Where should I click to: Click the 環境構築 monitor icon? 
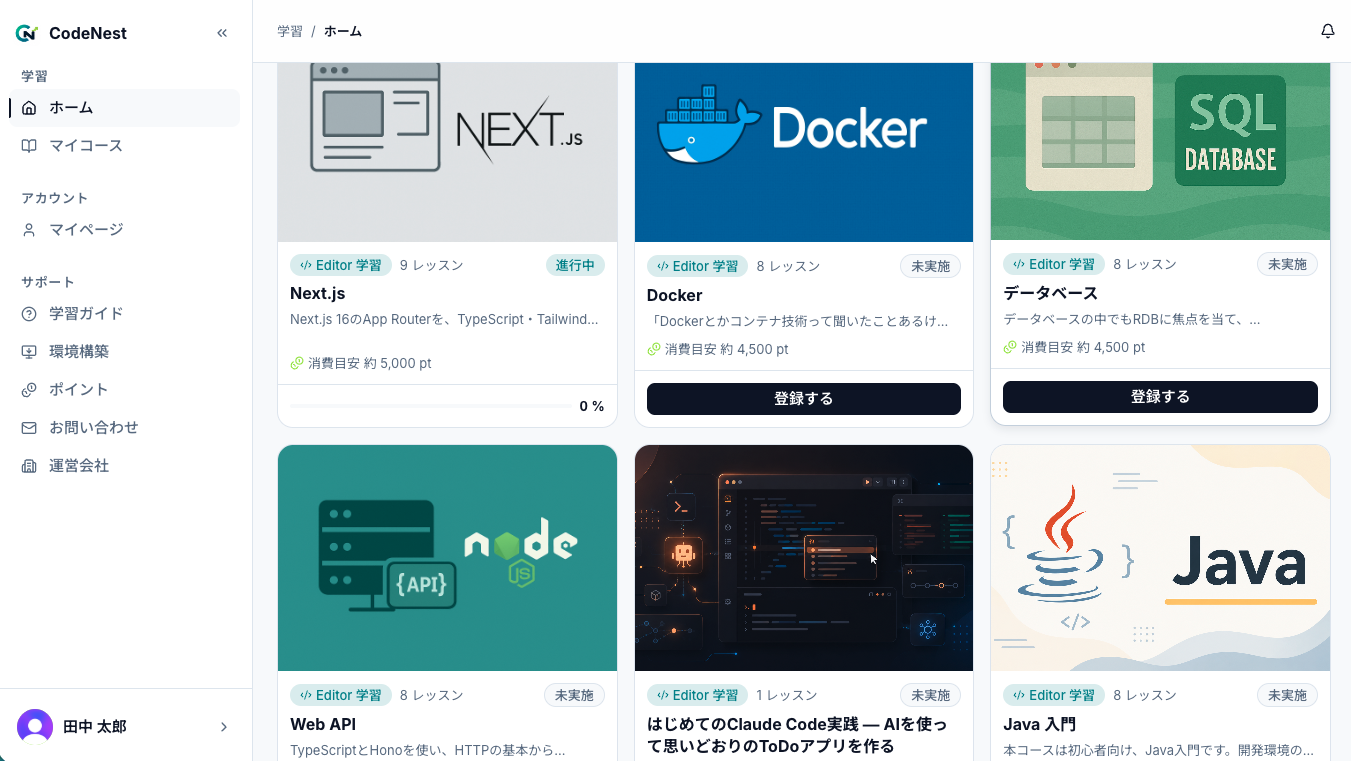pos(29,352)
